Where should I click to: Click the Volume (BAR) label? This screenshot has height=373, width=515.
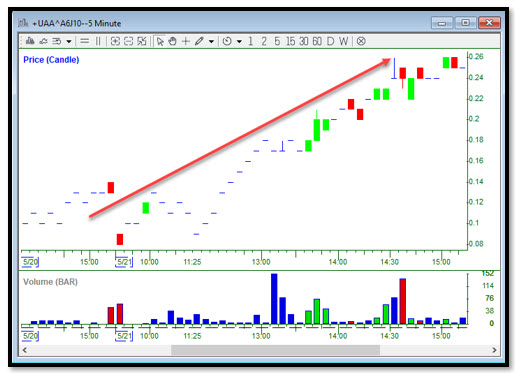50,282
